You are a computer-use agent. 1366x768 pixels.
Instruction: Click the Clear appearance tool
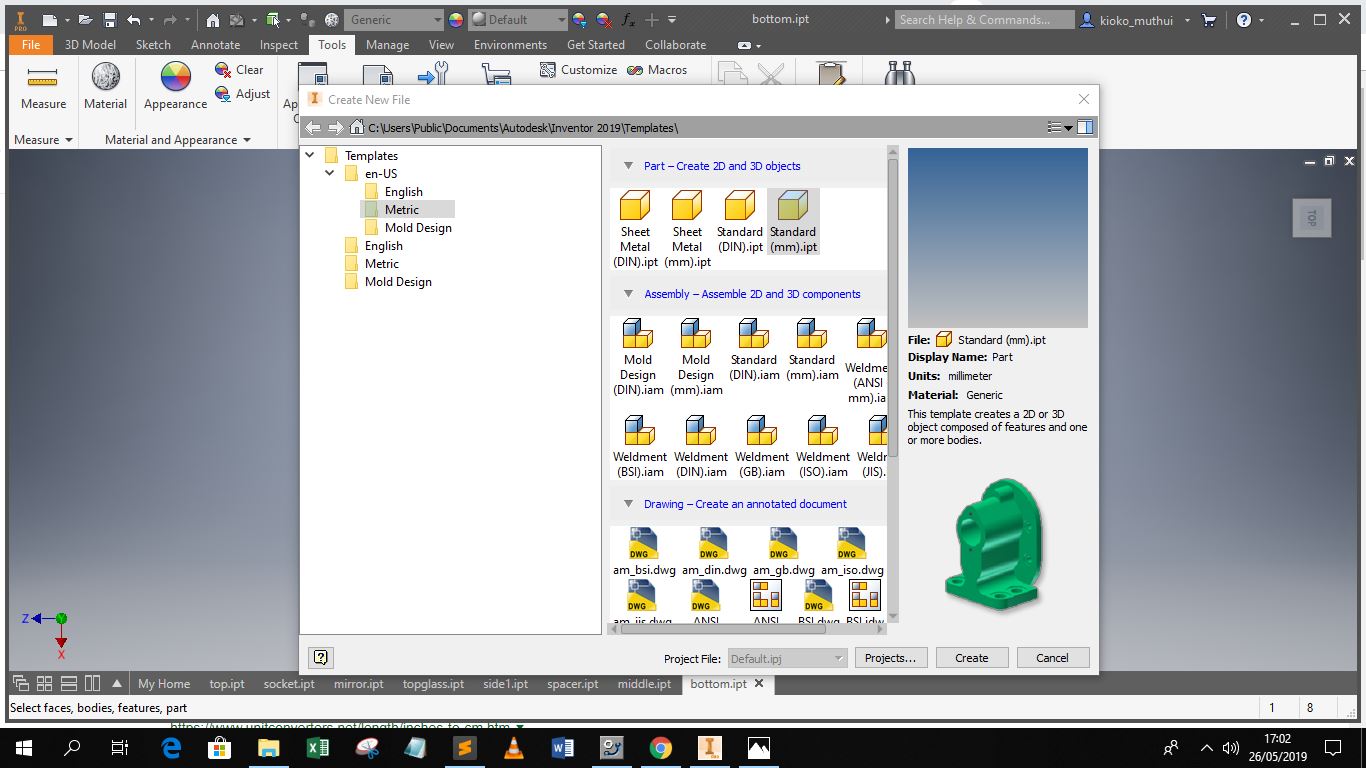click(x=239, y=70)
